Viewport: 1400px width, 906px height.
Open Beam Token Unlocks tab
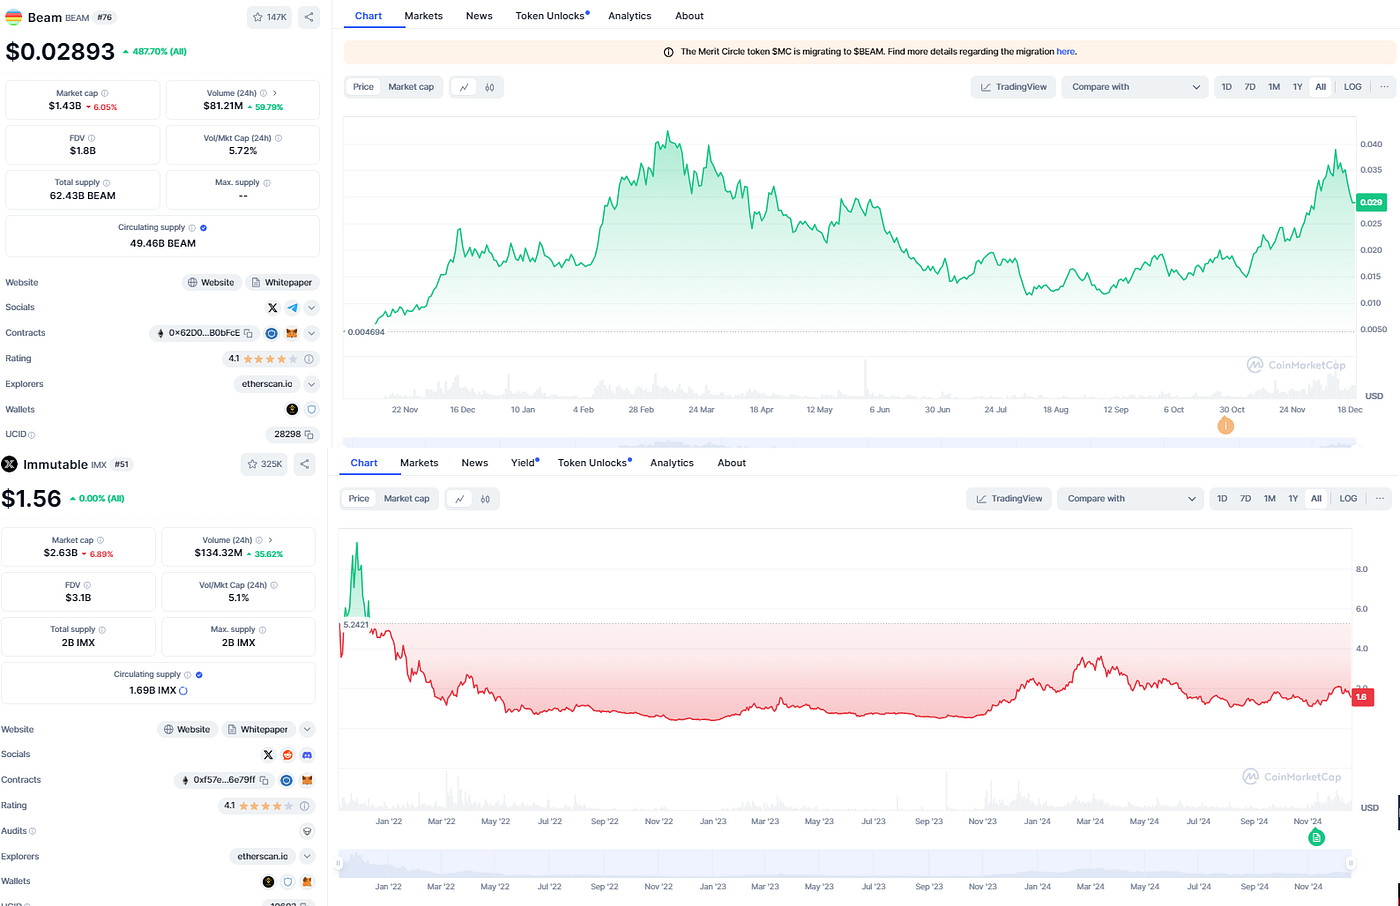coord(552,16)
